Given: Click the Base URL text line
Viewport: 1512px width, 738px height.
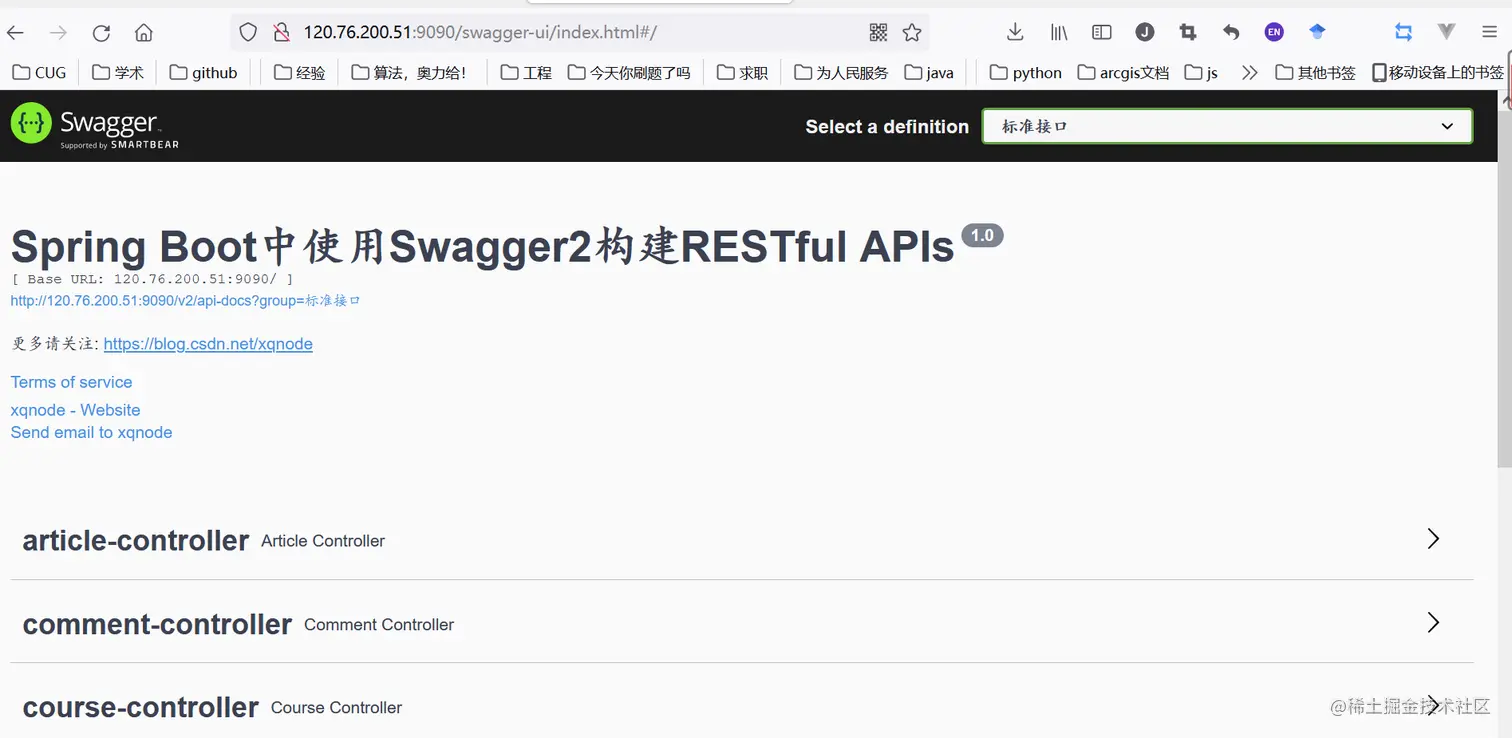Looking at the screenshot, I should click(152, 279).
